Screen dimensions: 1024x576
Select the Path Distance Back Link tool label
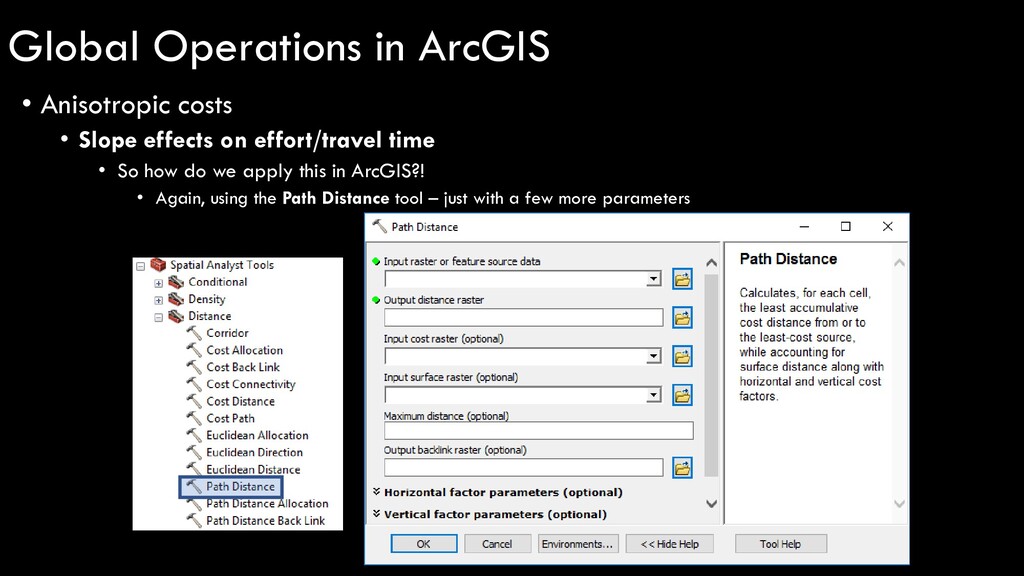point(265,520)
